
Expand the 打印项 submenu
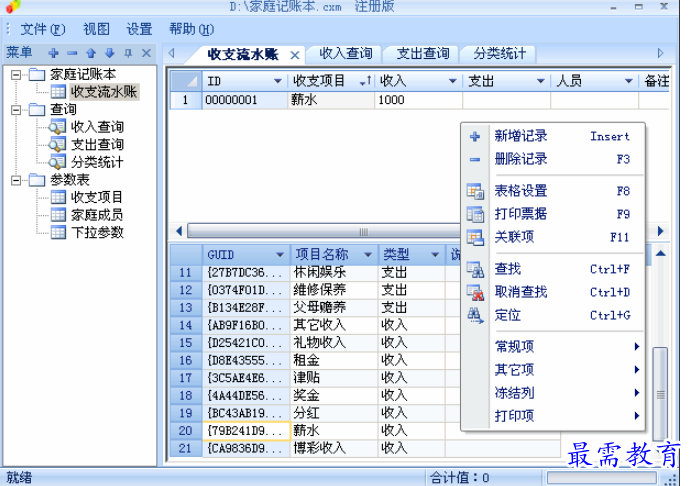[553, 416]
